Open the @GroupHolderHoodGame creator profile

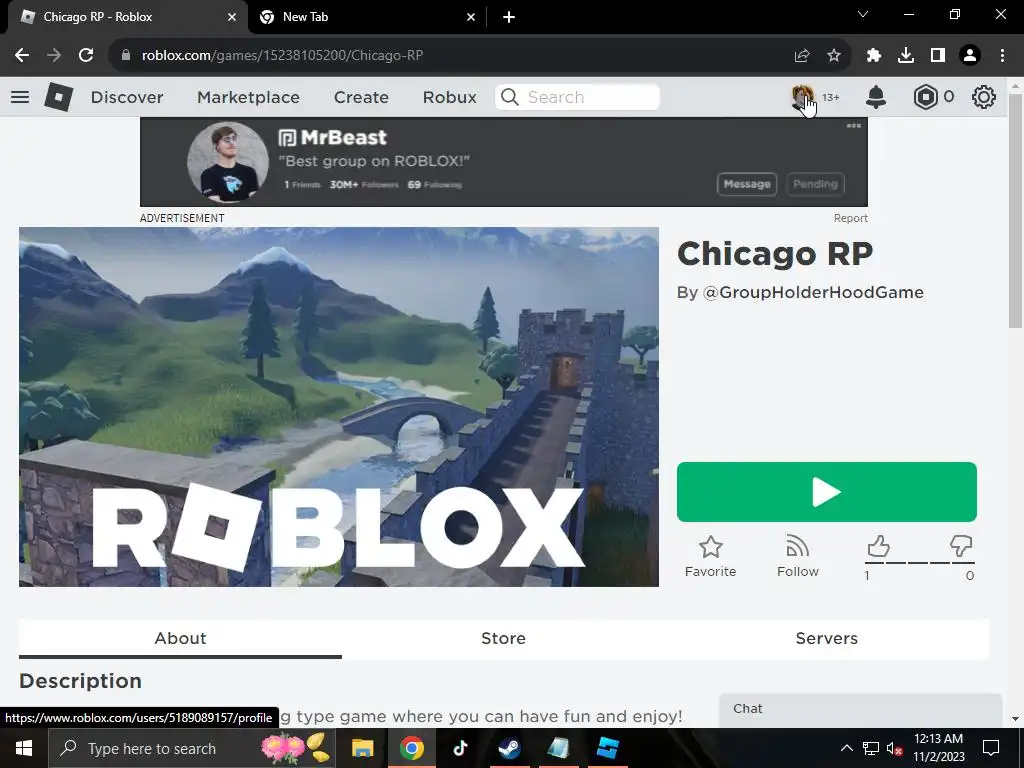click(x=812, y=293)
